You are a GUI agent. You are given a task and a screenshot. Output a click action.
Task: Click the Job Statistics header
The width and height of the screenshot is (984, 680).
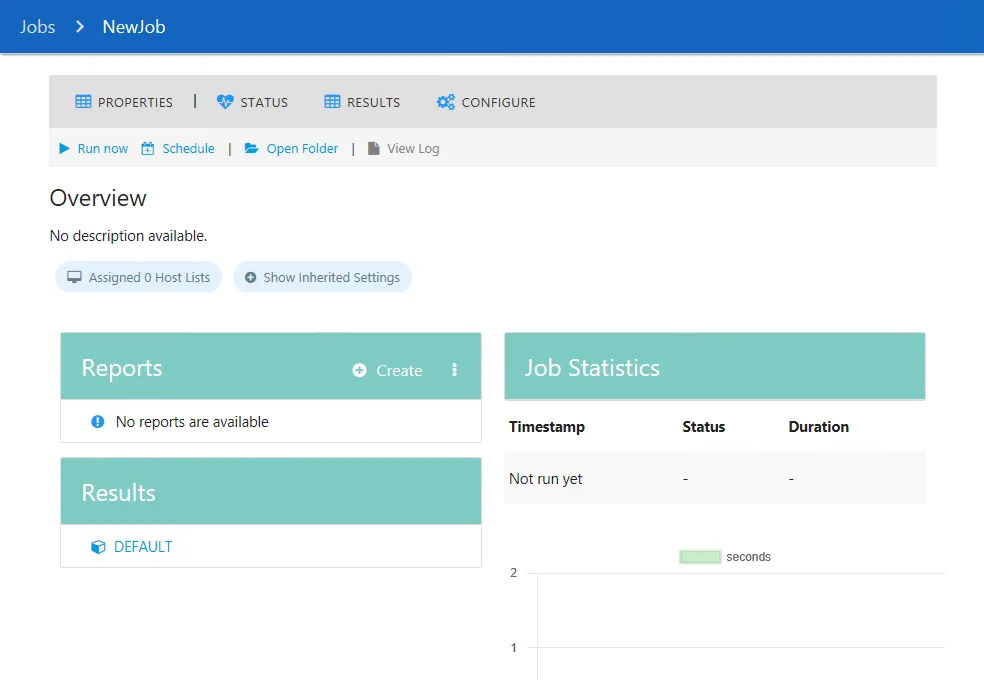tap(715, 366)
